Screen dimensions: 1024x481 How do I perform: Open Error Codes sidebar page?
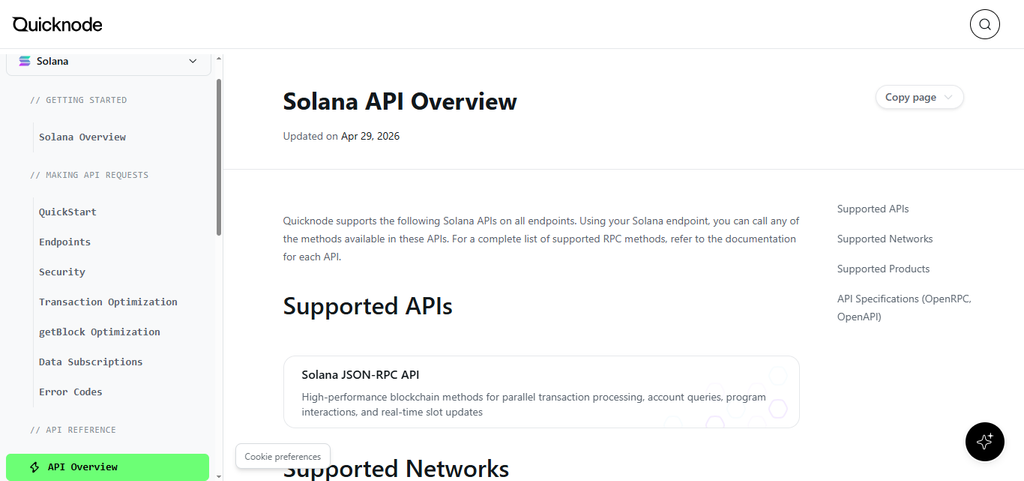[x=71, y=392]
